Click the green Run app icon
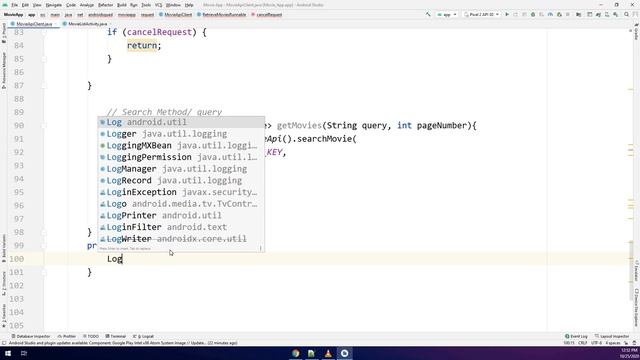The height and width of the screenshot is (360, 640). point(507,14)
